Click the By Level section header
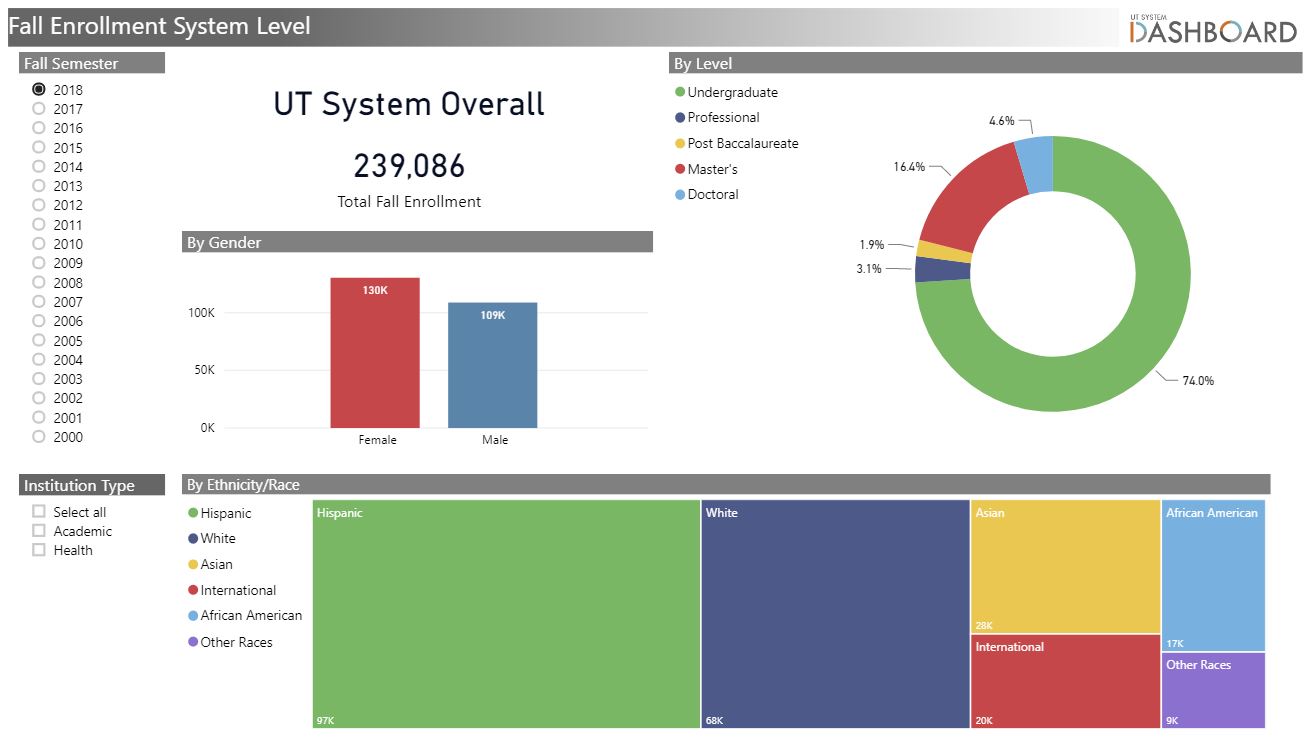This screenshot has width=1313, height=746. (985, 63)
